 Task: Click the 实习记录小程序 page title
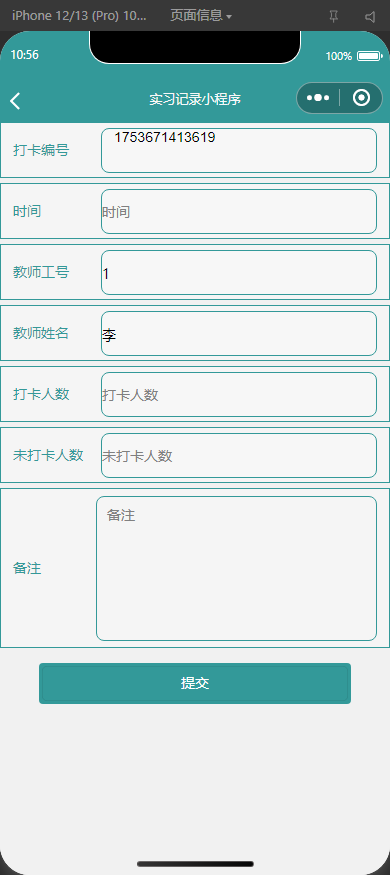coord(195,99)
